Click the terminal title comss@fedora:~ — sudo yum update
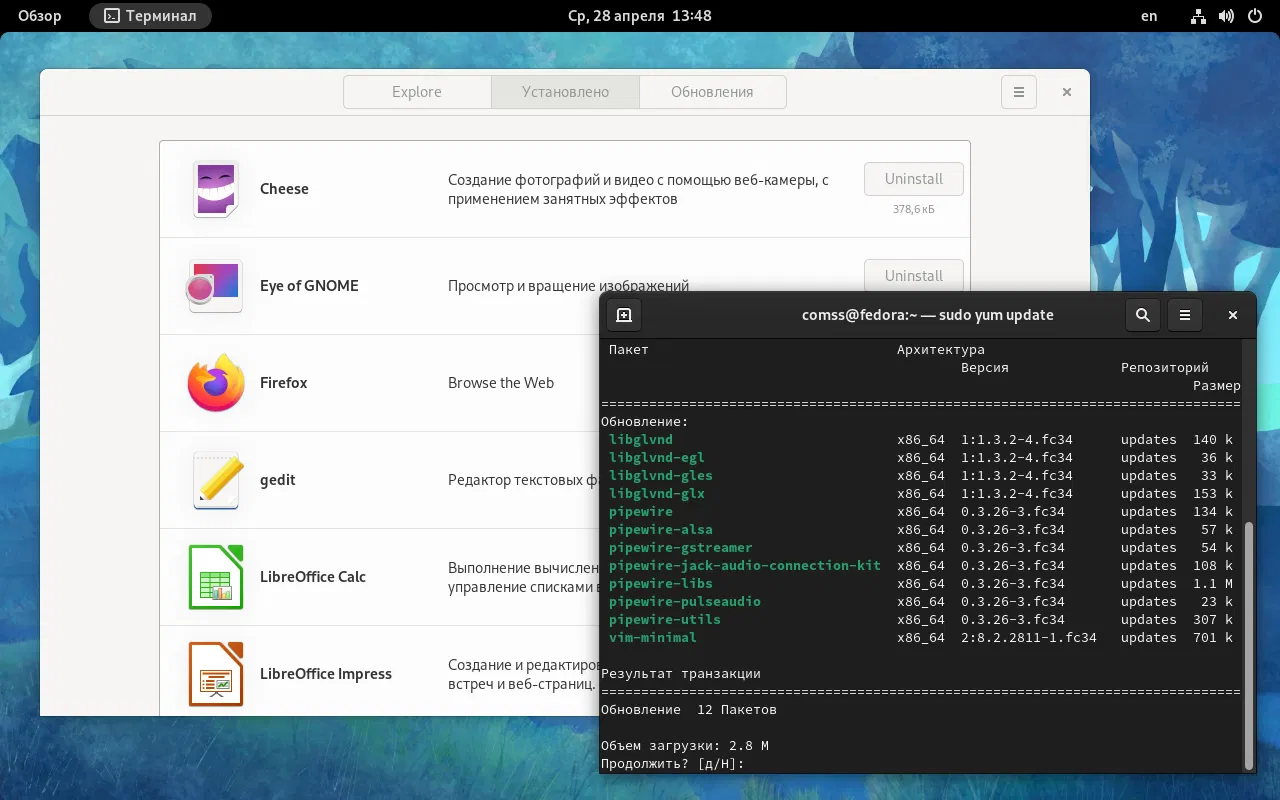Image resolution: width=1280 pixels, height=800 pixels. 928,315
